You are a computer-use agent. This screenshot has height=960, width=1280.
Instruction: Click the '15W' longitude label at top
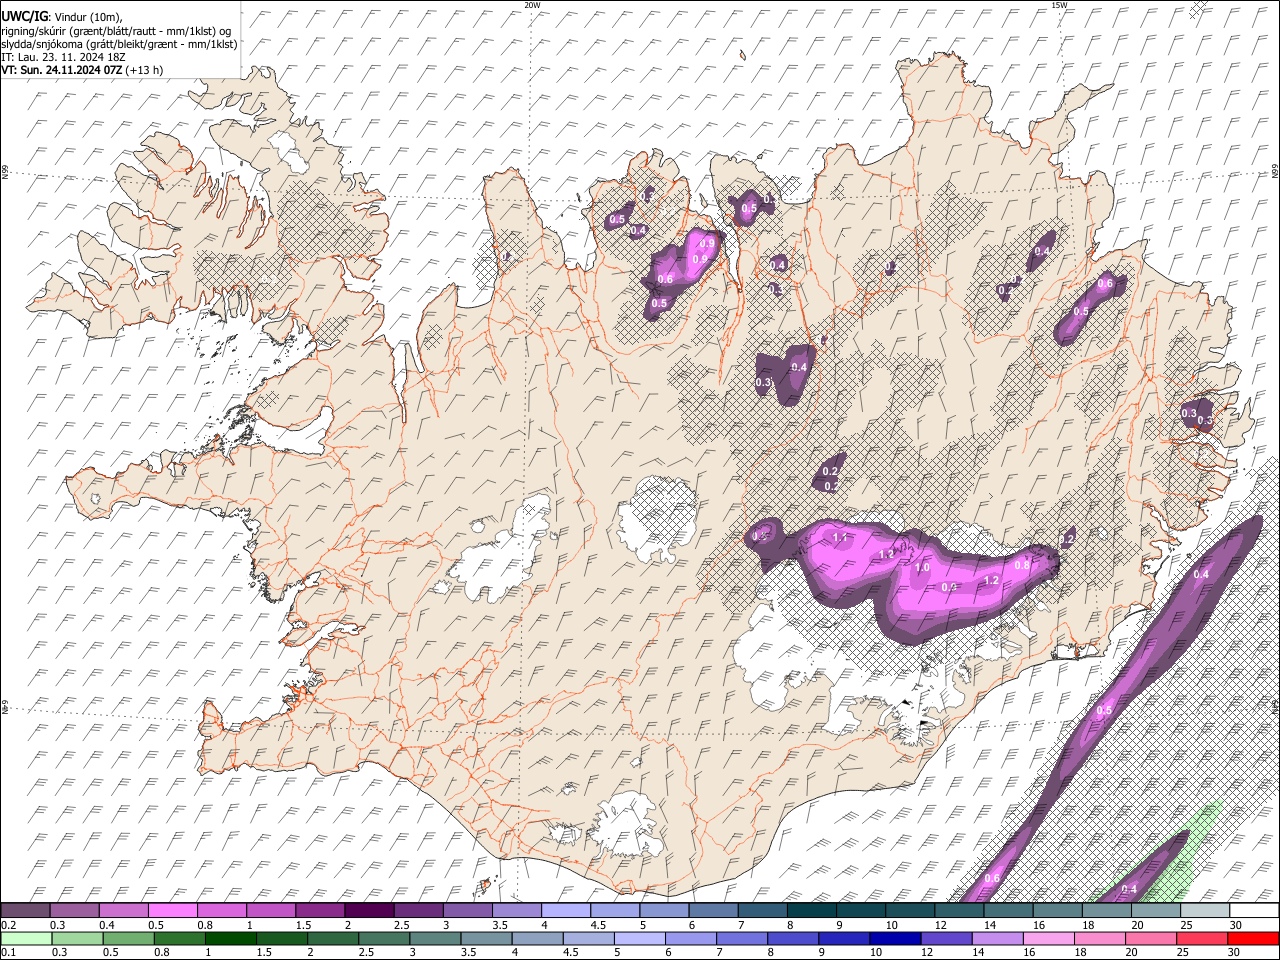(1059, 5)
